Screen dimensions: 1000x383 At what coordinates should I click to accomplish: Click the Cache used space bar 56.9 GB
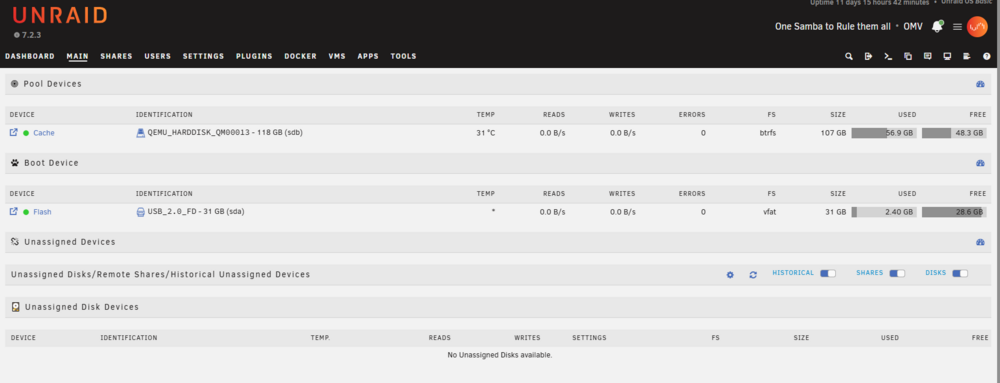(884, 133)
